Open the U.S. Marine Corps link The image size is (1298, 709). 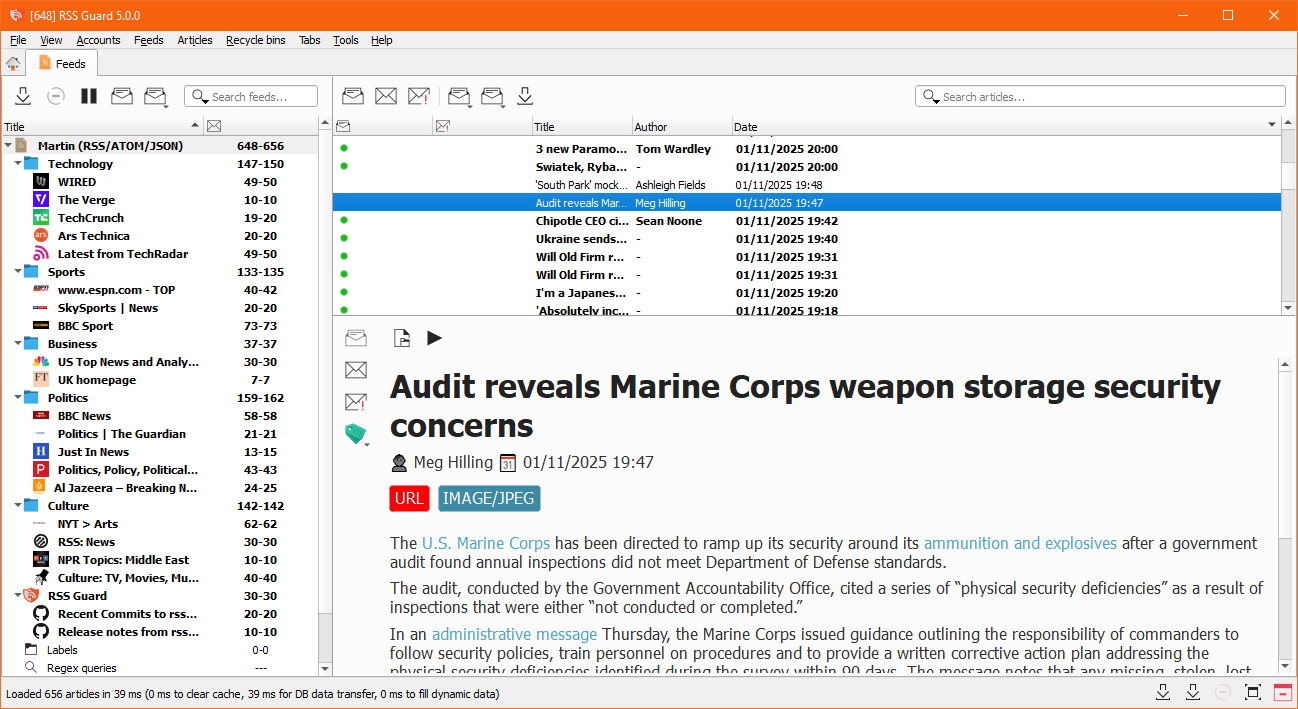click(x=486, y=543)
